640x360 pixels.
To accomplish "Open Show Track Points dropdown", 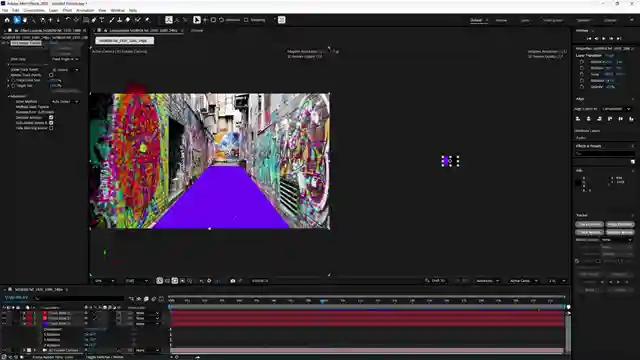I will [x=65, y=70].
